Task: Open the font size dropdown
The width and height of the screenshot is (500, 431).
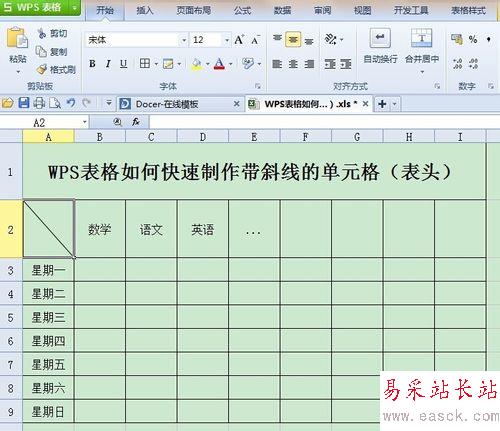Action: 227,40
